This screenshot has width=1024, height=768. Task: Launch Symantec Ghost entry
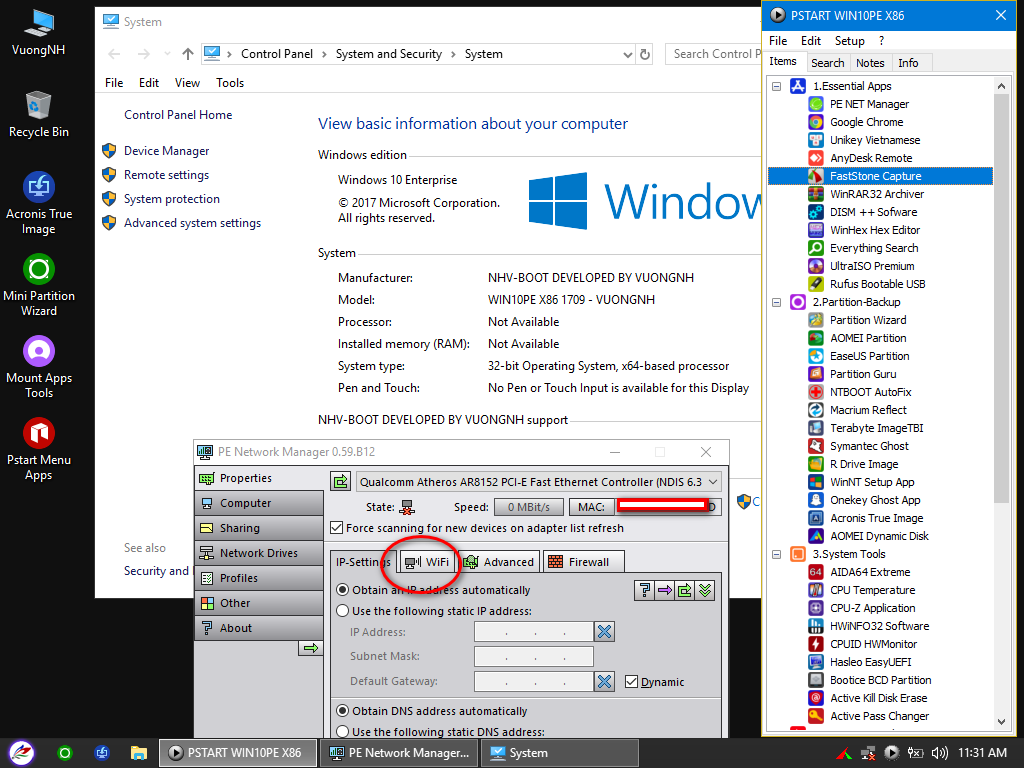(x=869, y=446)
